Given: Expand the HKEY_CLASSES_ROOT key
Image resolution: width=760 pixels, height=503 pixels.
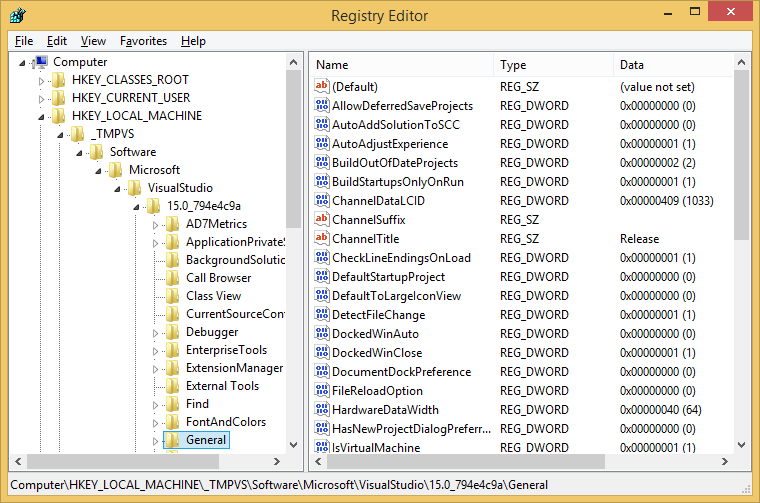Looking at the screenshot, I should pos(41,80).
